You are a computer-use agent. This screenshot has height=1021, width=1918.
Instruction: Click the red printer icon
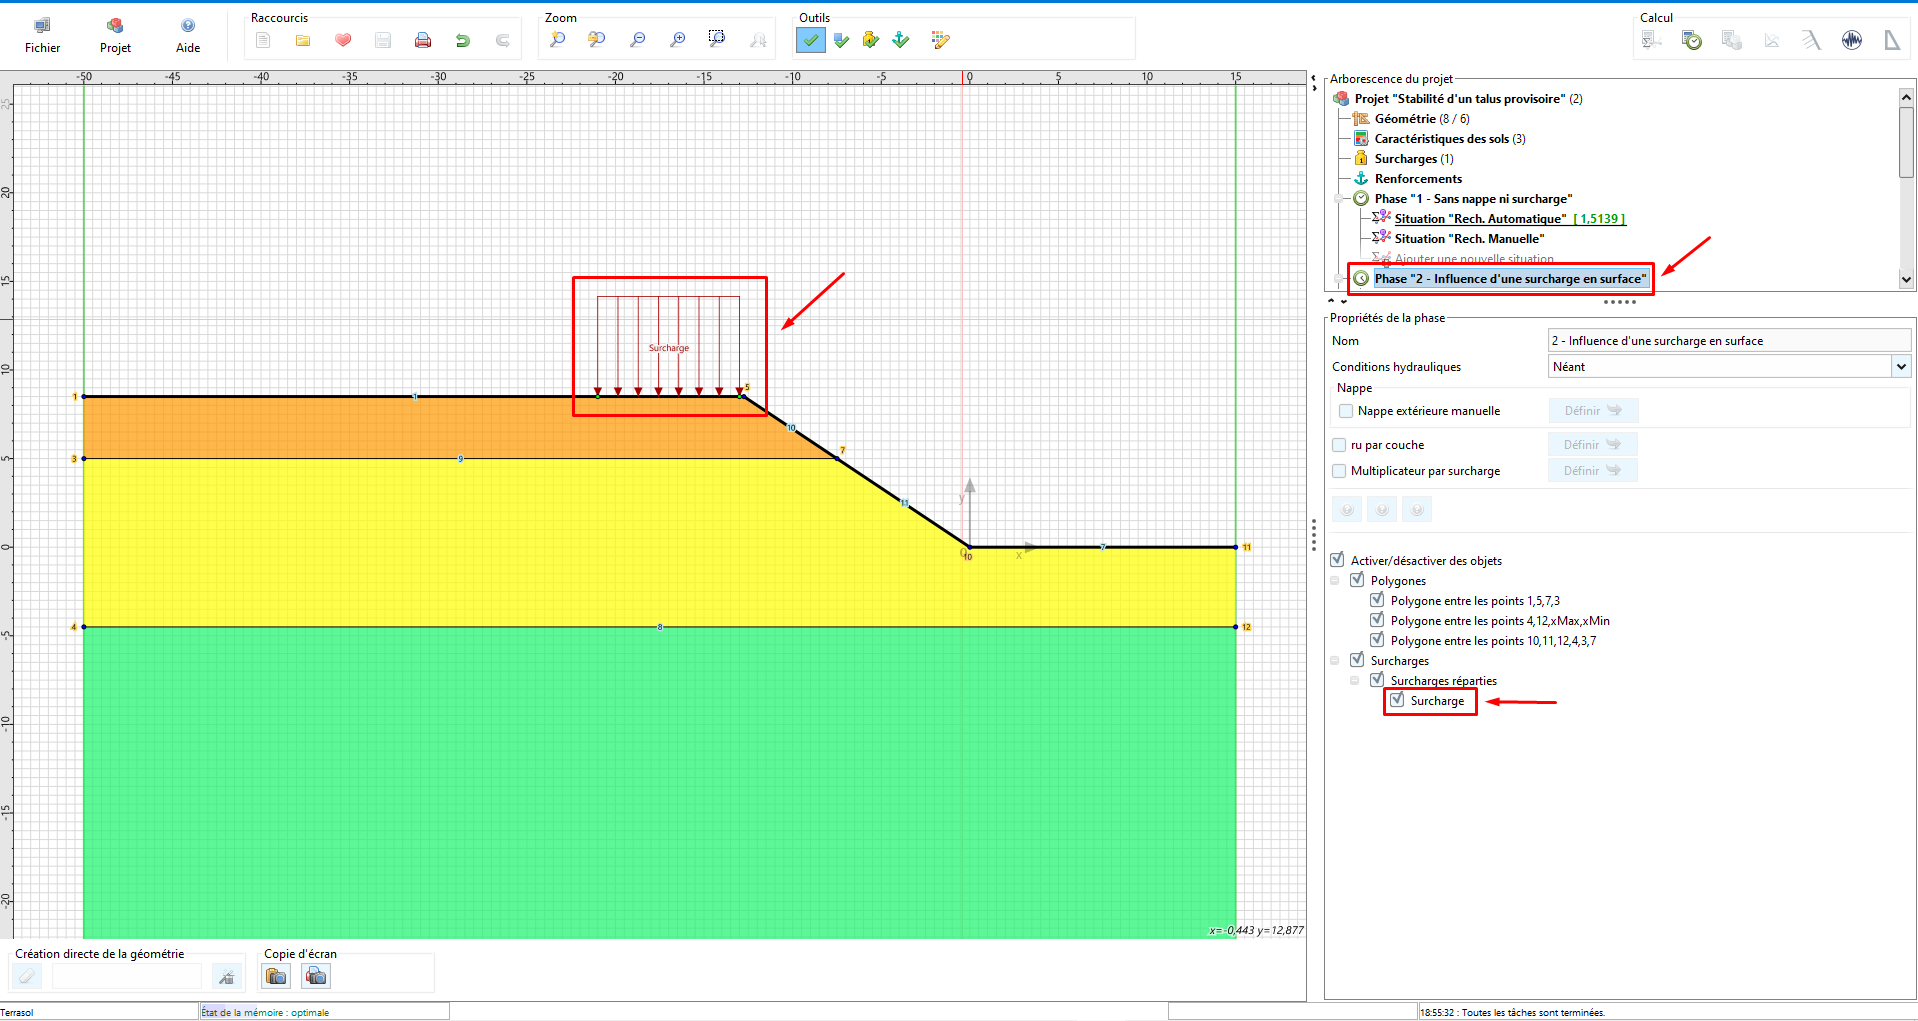coord(423,40)
